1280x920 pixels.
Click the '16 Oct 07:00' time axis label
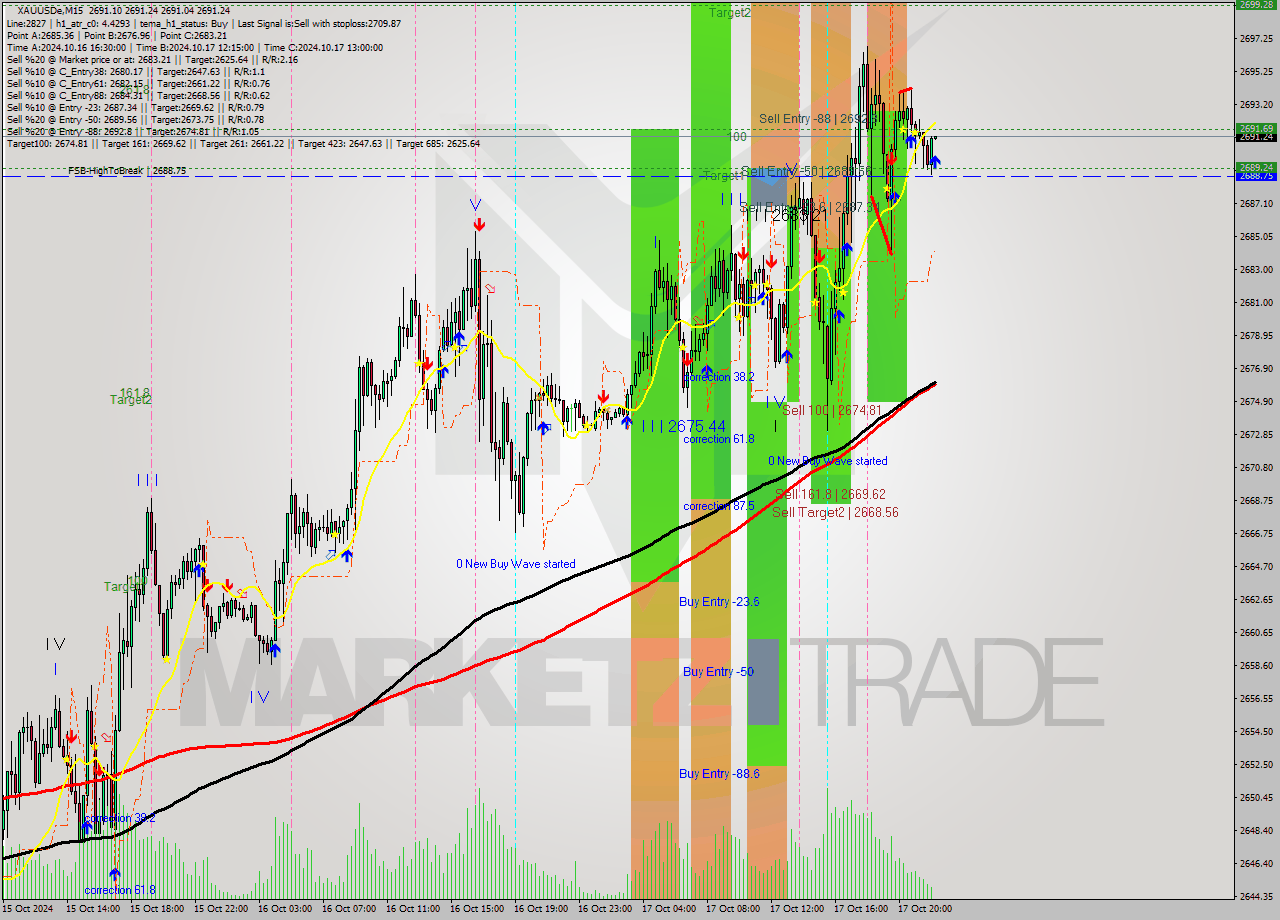pos(348,909)
